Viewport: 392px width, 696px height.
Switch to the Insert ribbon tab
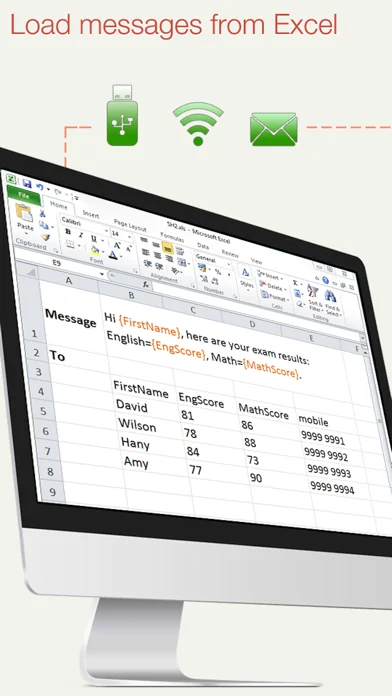(x=91, y=214)
